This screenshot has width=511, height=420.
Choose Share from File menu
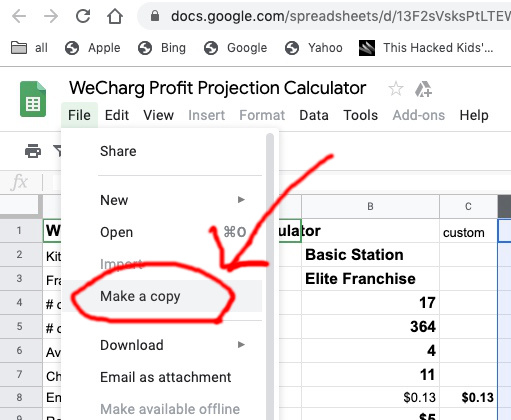pos(163,151)
